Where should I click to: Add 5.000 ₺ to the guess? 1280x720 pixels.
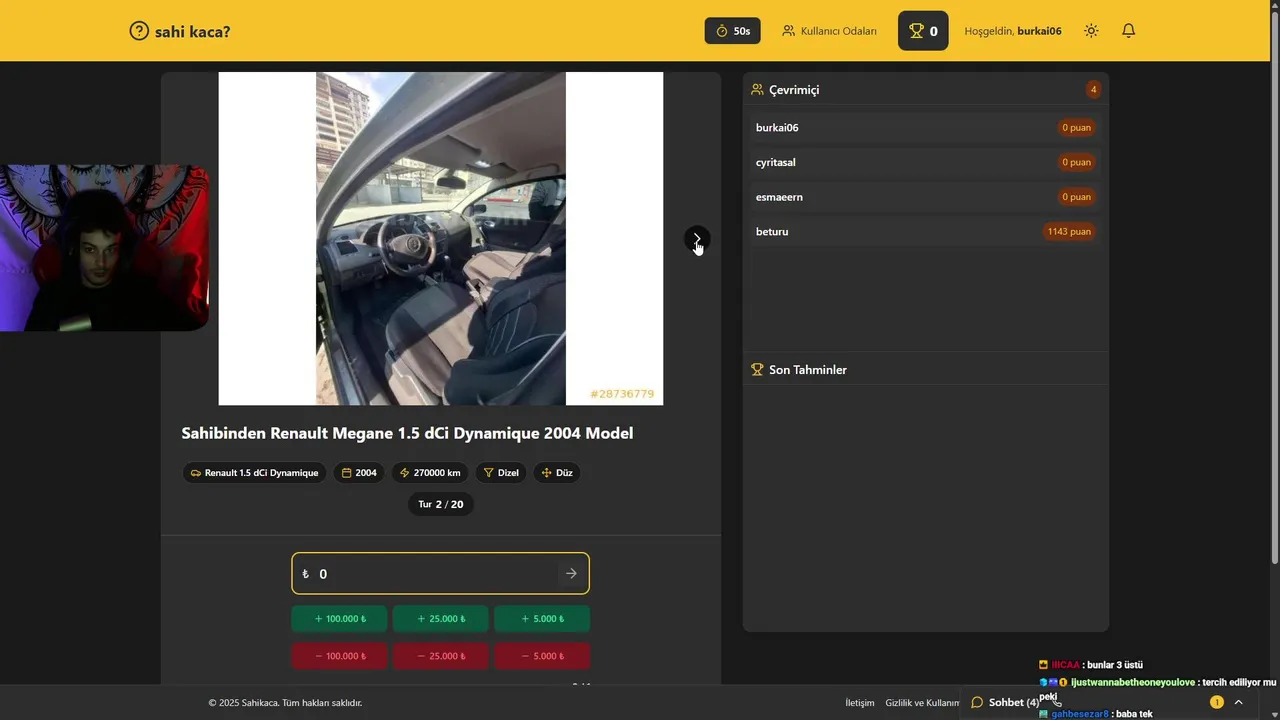(x=542, y=619)
